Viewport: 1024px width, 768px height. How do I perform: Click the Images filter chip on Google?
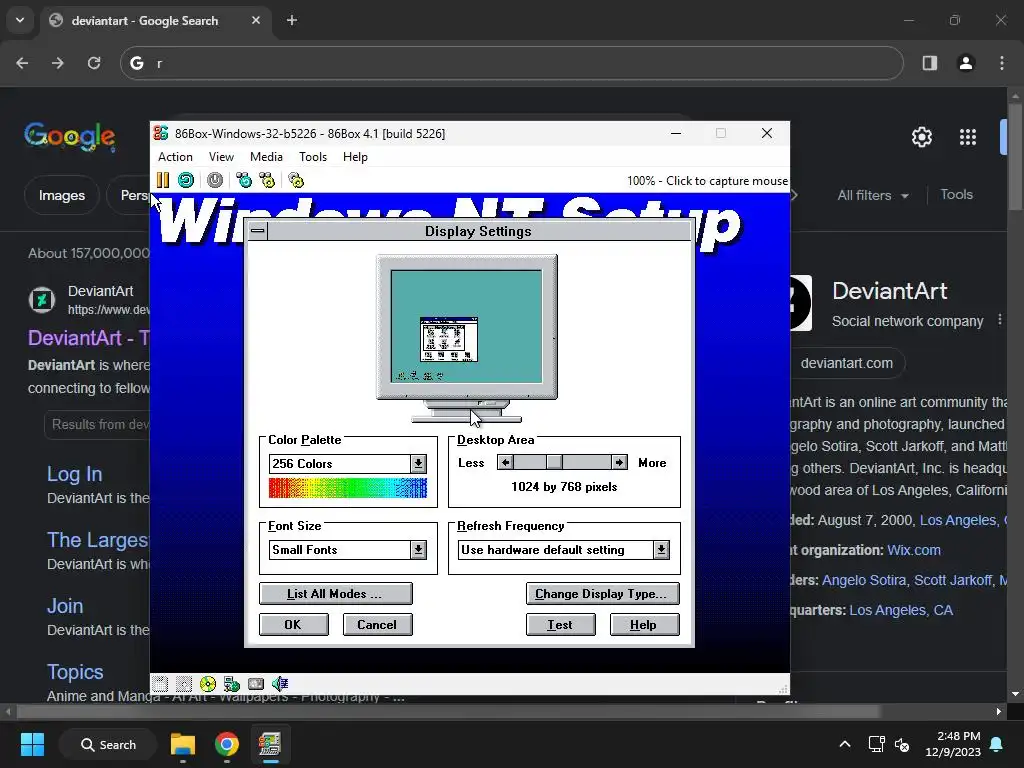61,195
